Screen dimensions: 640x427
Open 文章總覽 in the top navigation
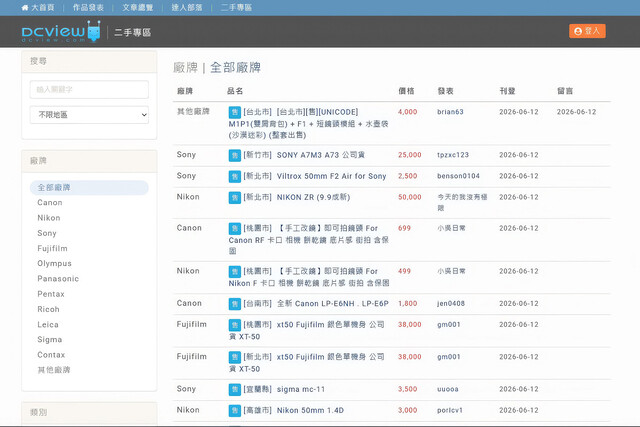(138, 8)
